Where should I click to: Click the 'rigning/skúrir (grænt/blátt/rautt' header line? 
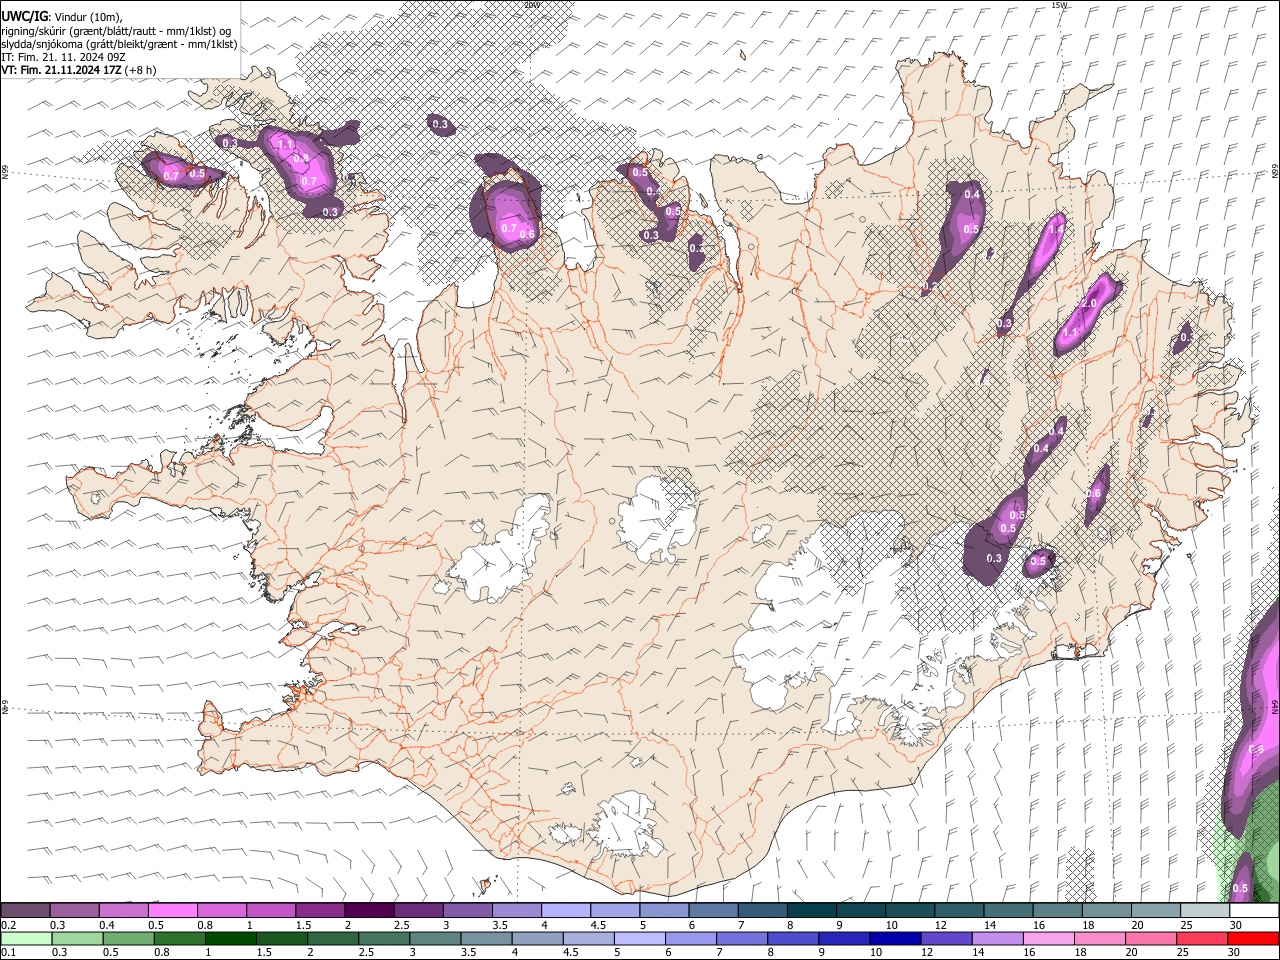pyautogui.click(x=79, y=30)
